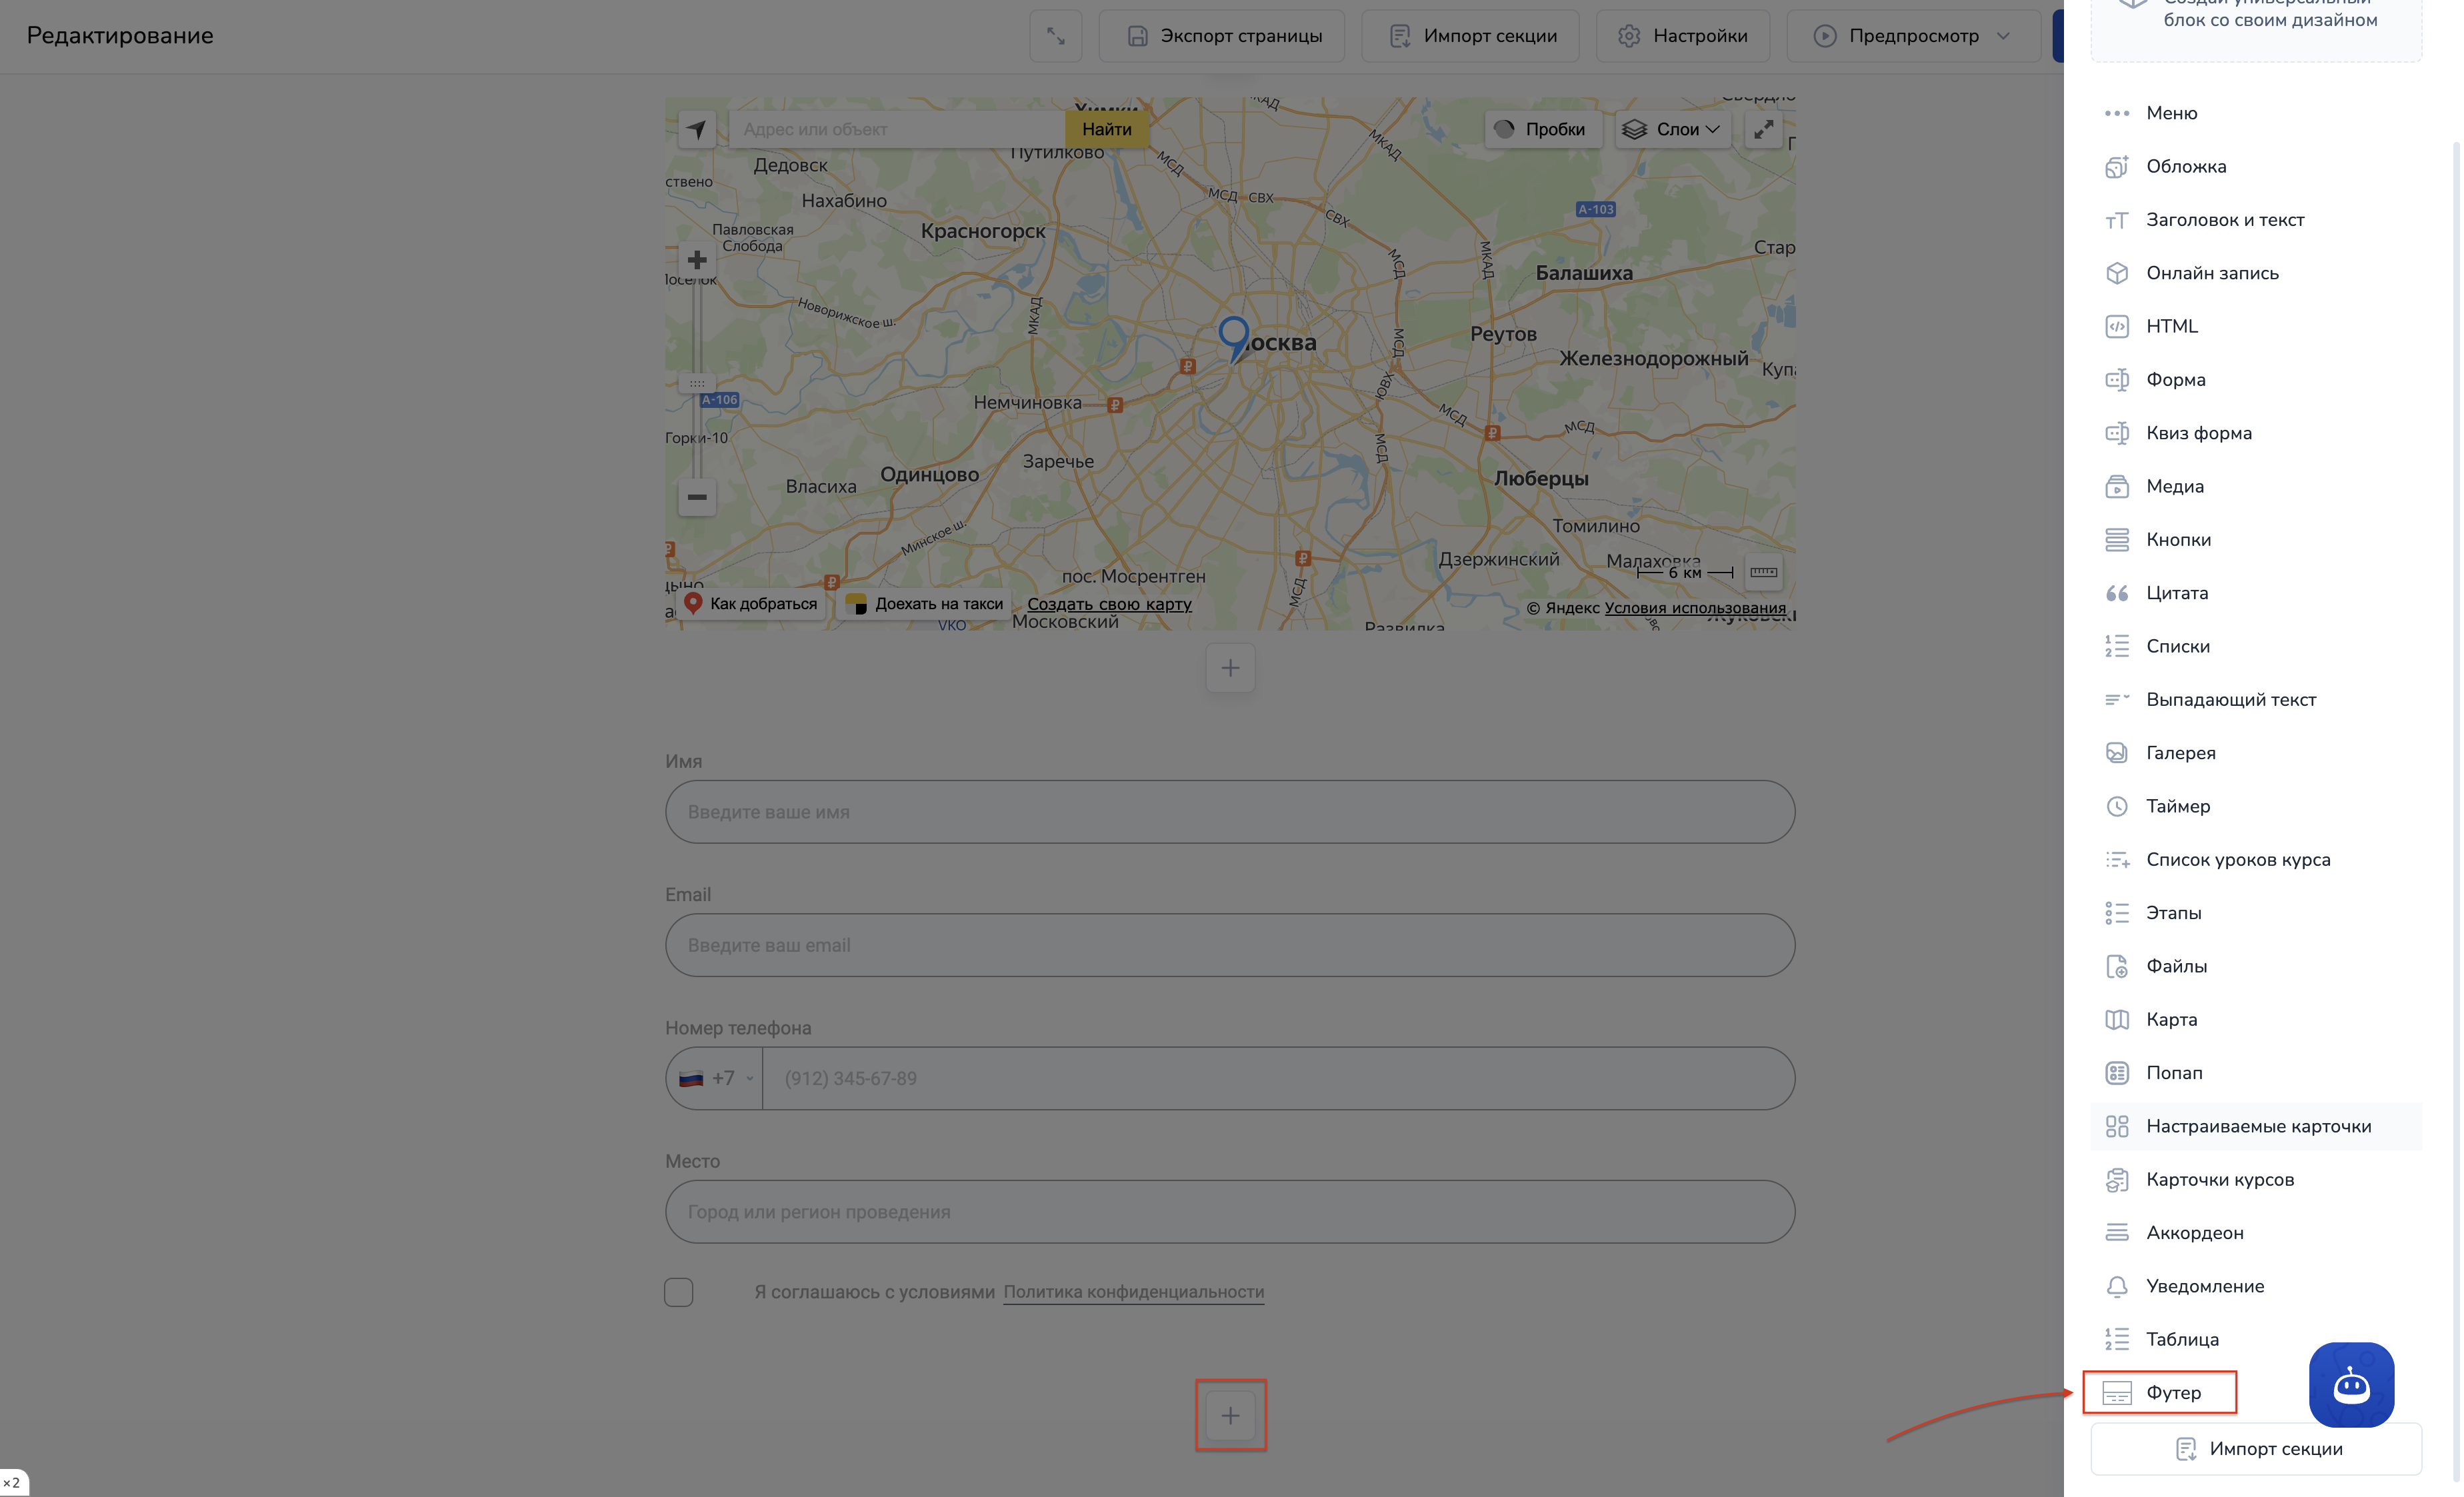Click the Экспорт страницы button

click(1222, 36)
